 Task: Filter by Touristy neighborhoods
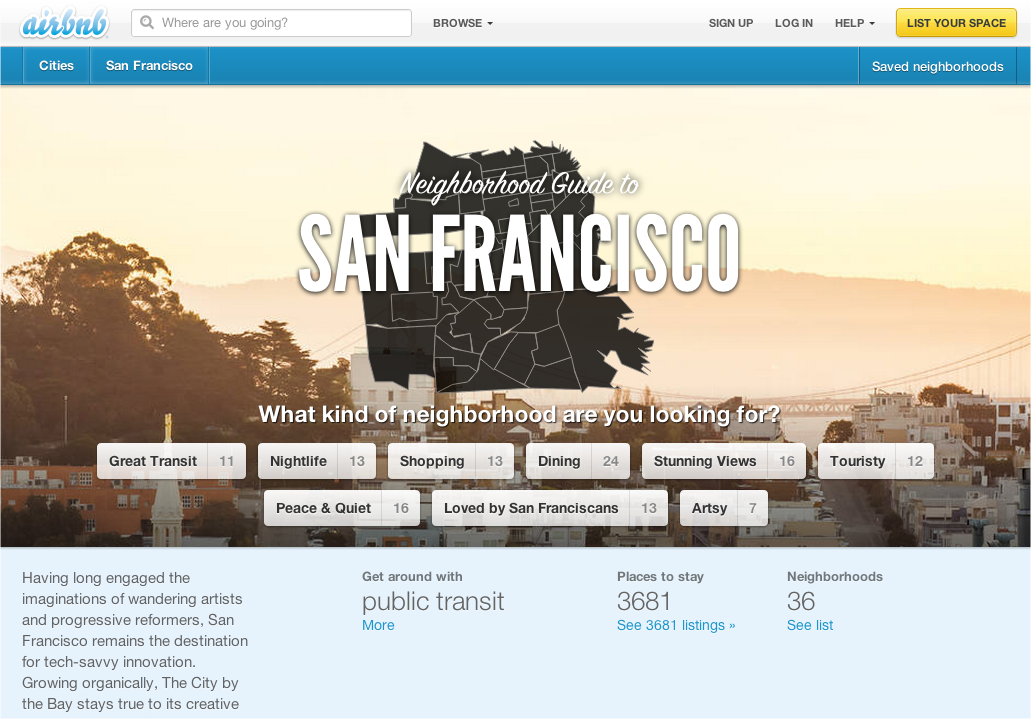[x=875, y=461]
